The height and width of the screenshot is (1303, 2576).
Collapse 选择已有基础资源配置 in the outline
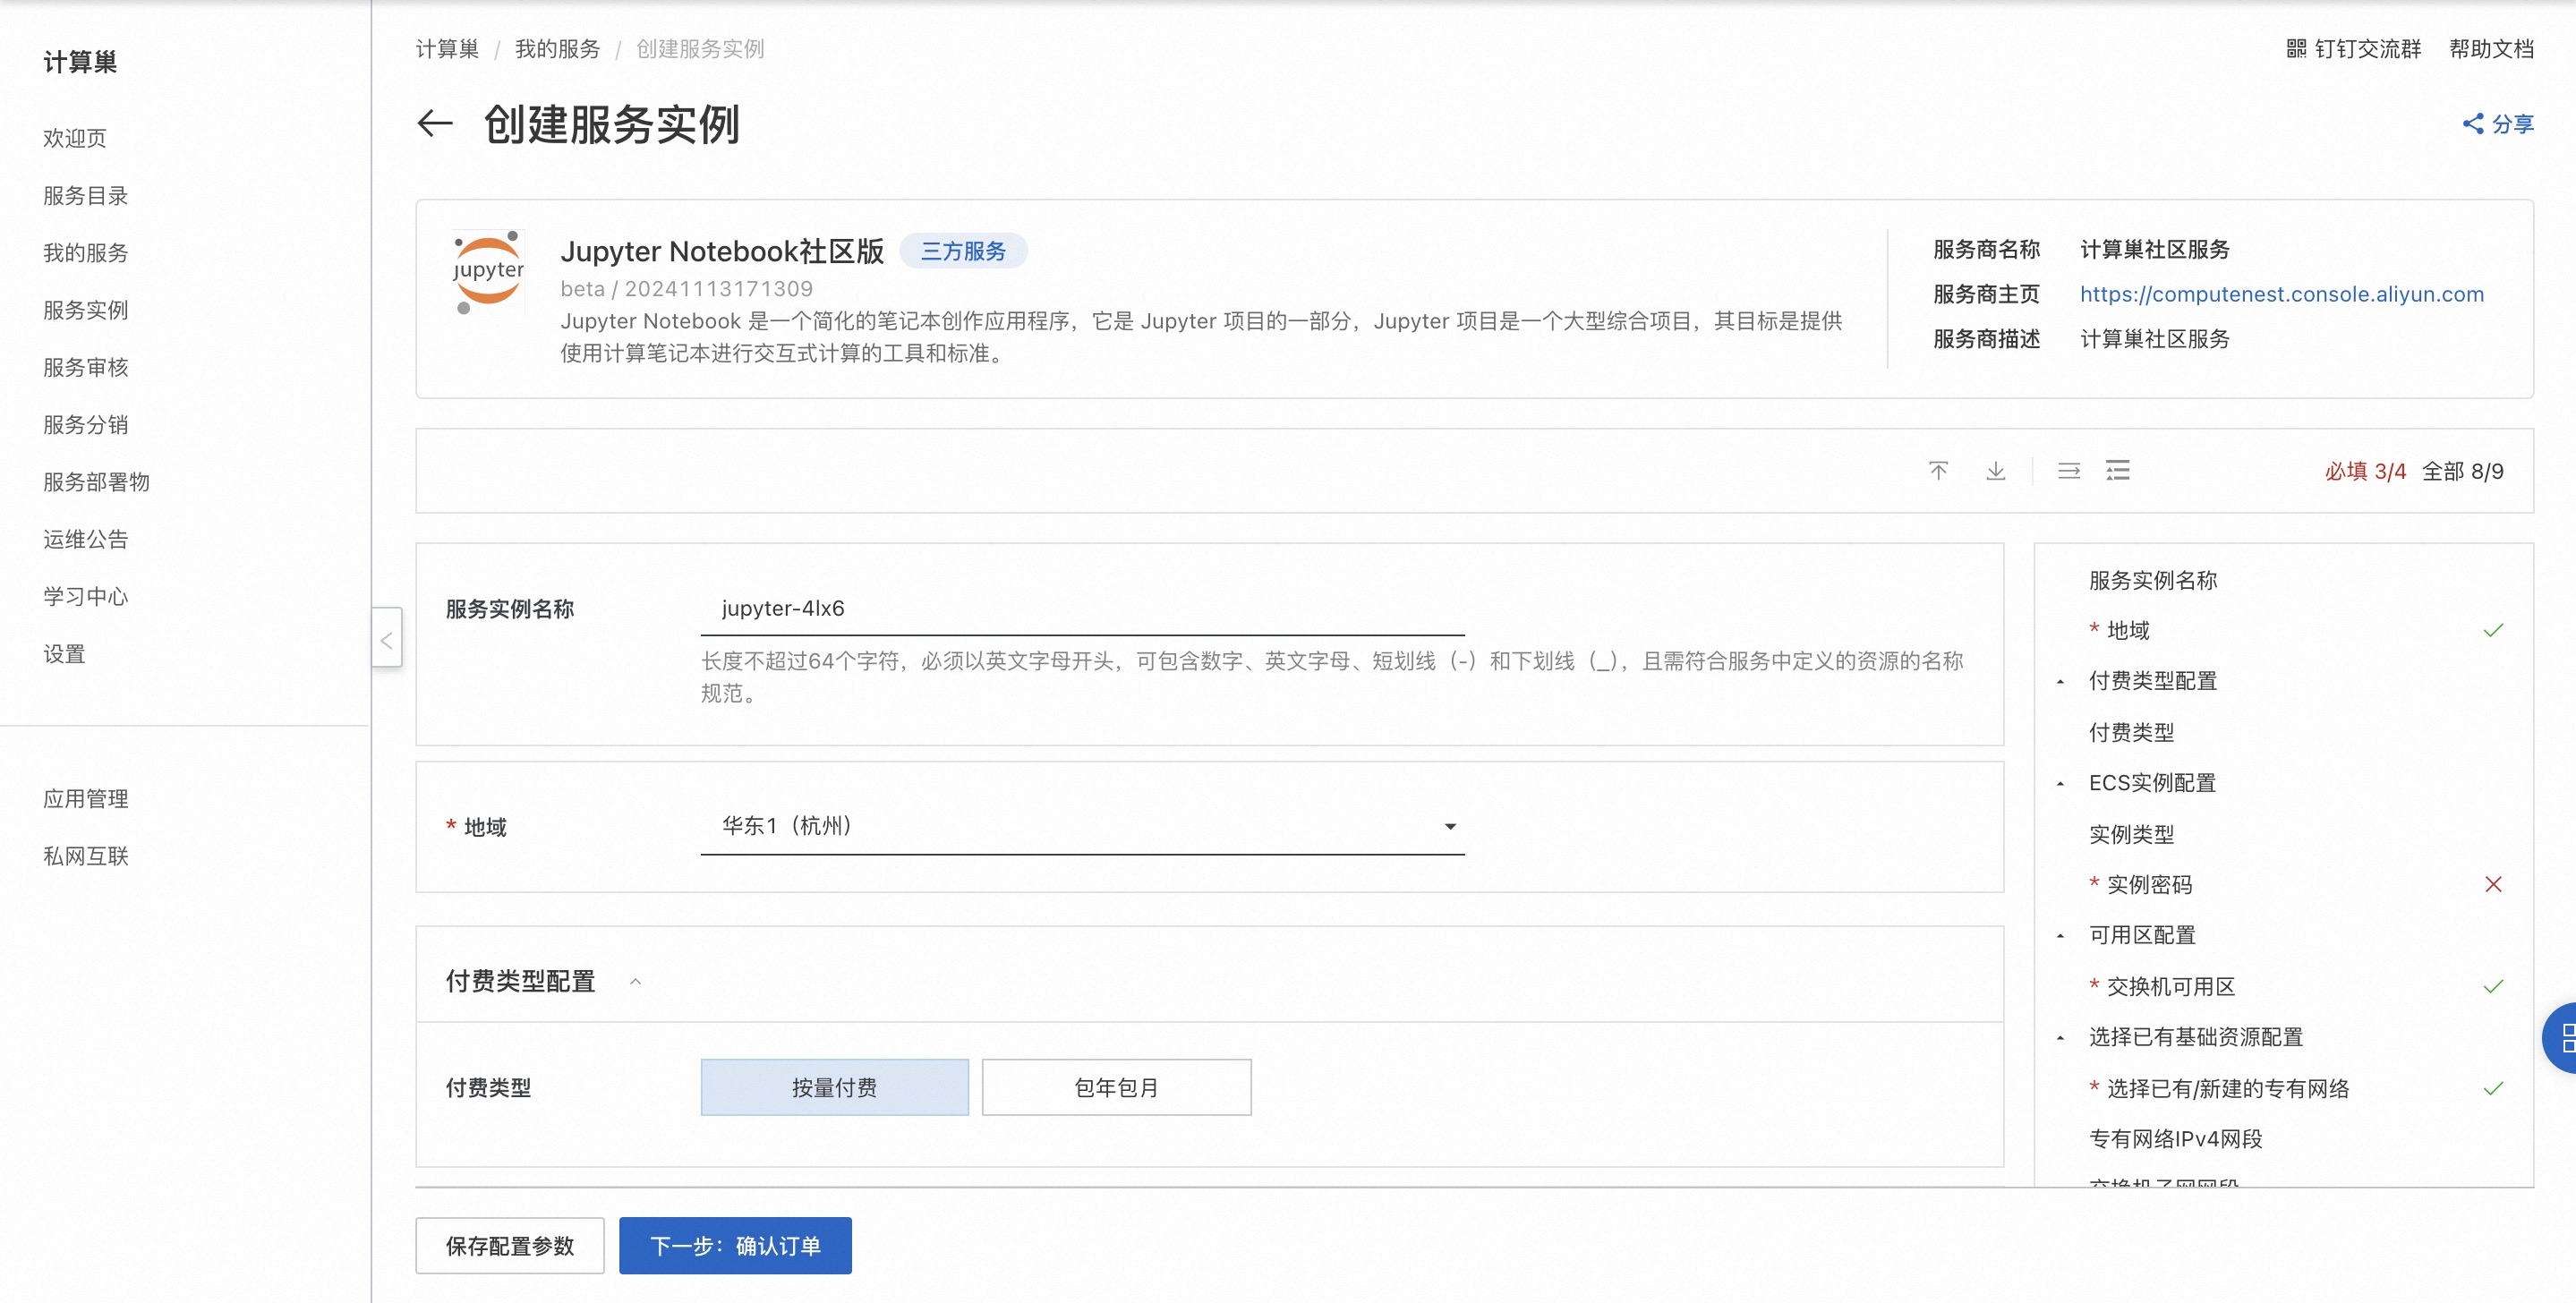[2060, 1038]
